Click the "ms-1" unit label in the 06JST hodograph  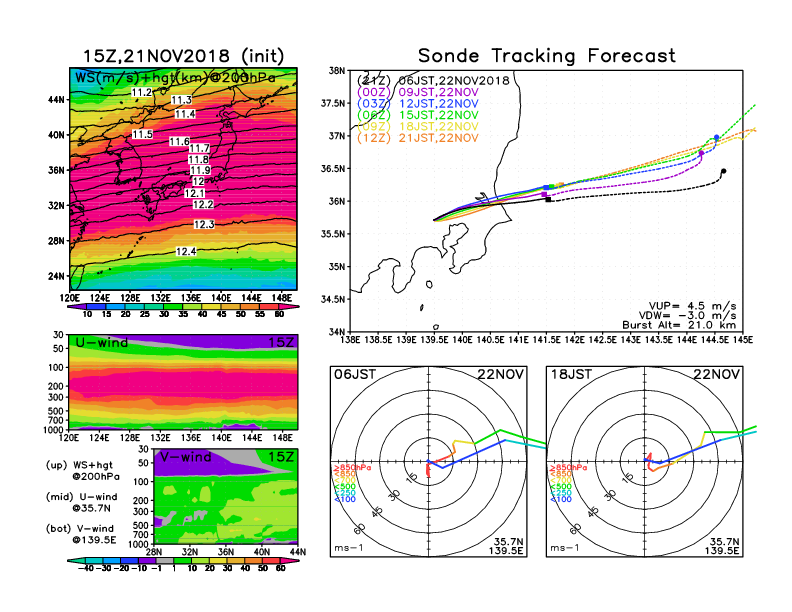point(349,548)
